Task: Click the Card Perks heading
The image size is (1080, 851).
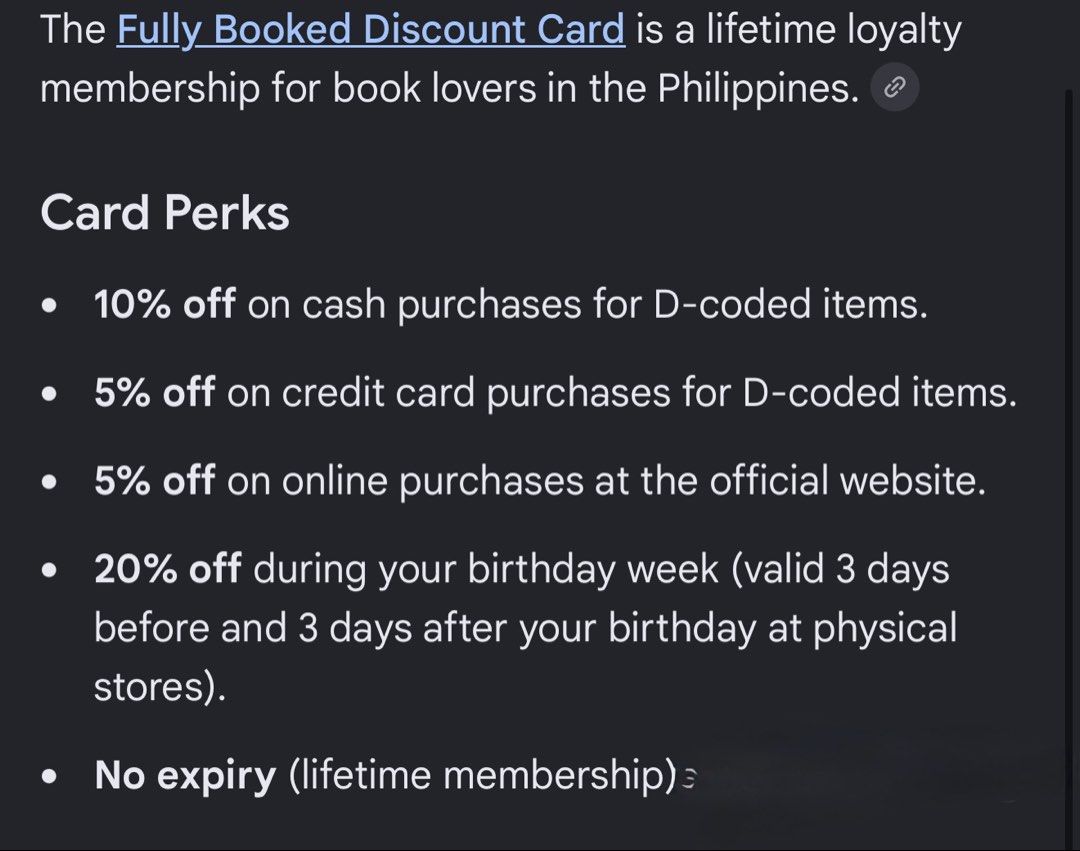Action: pos(165,212)
